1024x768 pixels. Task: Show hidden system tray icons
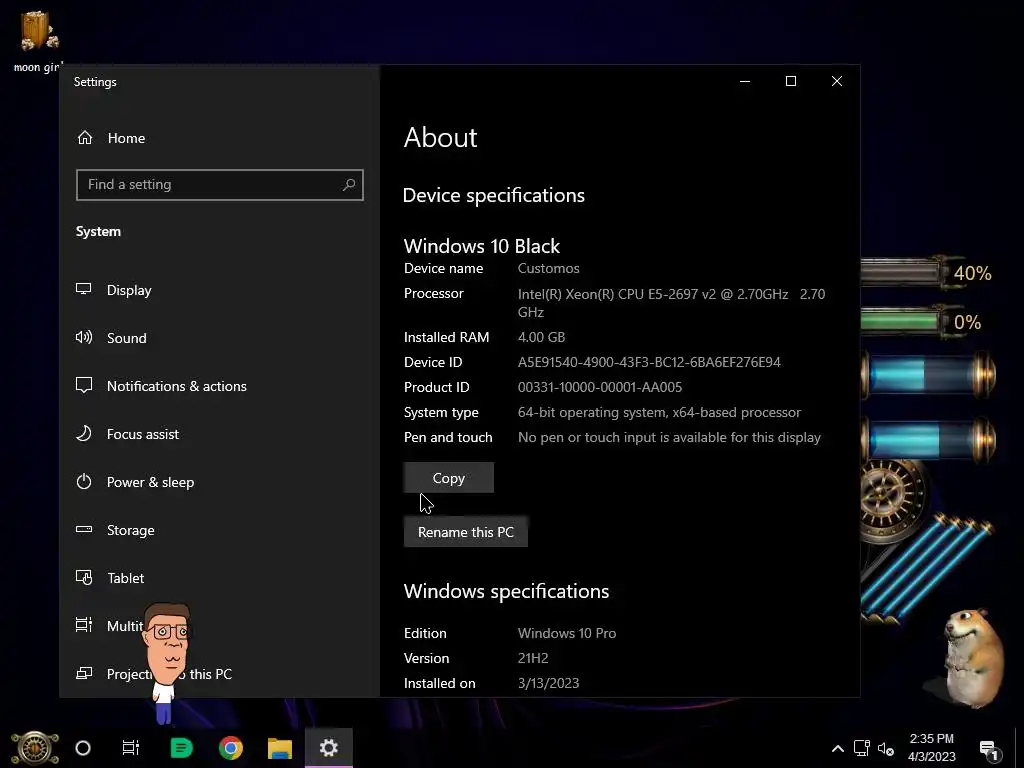pyautogui.click(x=837, y=749)
